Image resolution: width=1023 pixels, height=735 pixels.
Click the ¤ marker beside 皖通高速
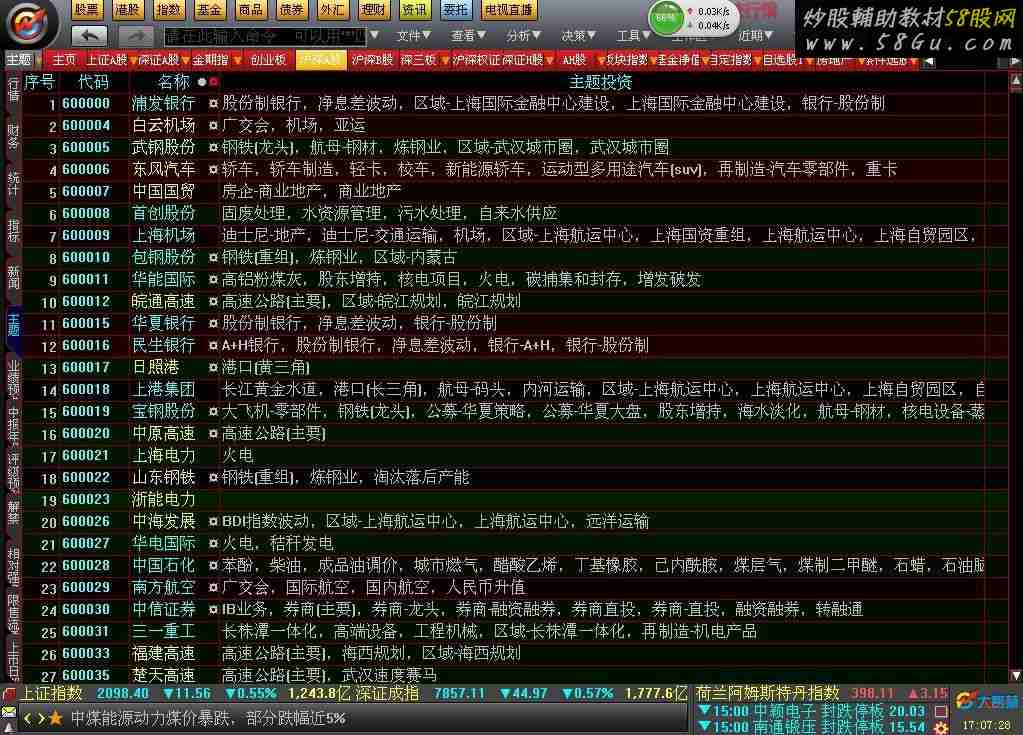click(213, 301)
